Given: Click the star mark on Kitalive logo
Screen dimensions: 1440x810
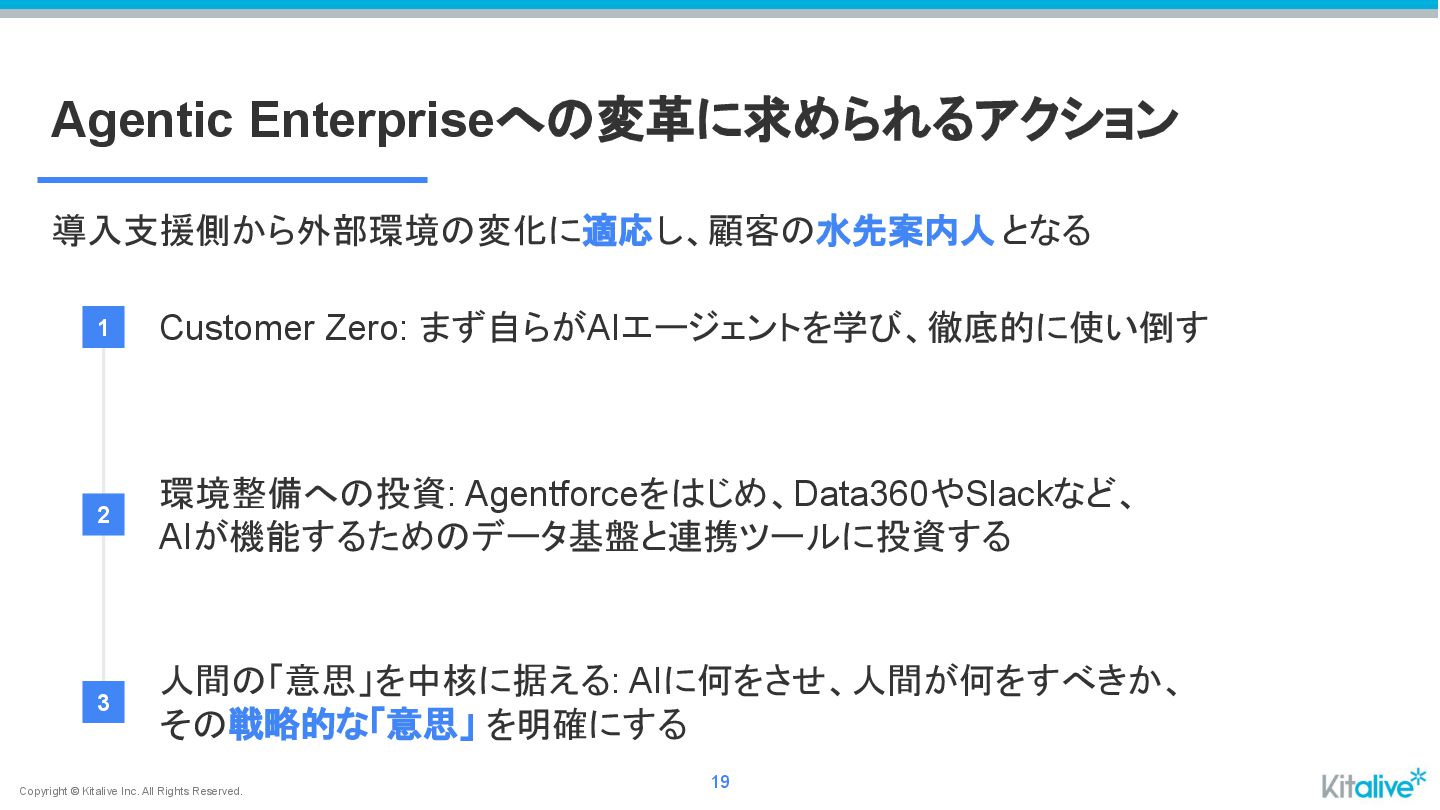Looking at the screenshot, I should pyautogui.click(x=1417, y=776).
